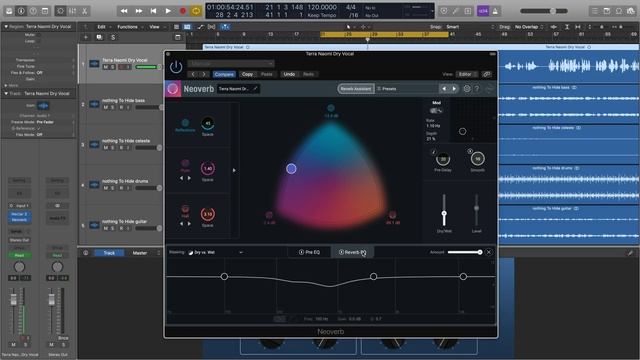Open the Browsers media button
The height and width of the screenshot is (360, 640).
pos(631,11)
